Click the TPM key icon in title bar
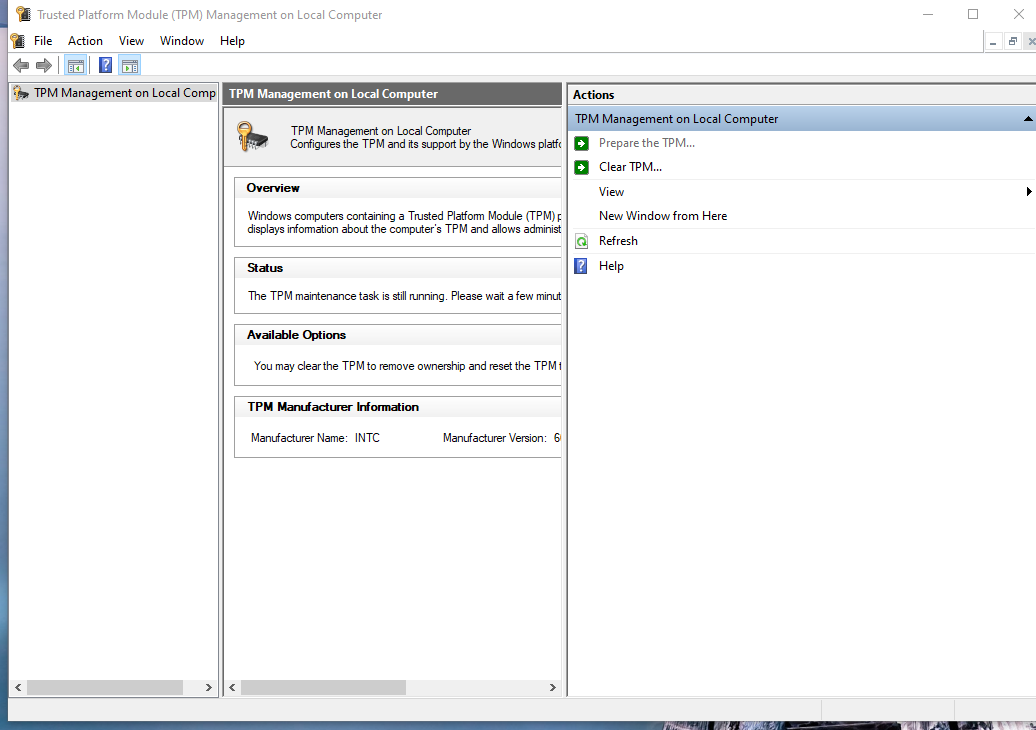Viewport: 1036px width, 730px height. [23, 14]
